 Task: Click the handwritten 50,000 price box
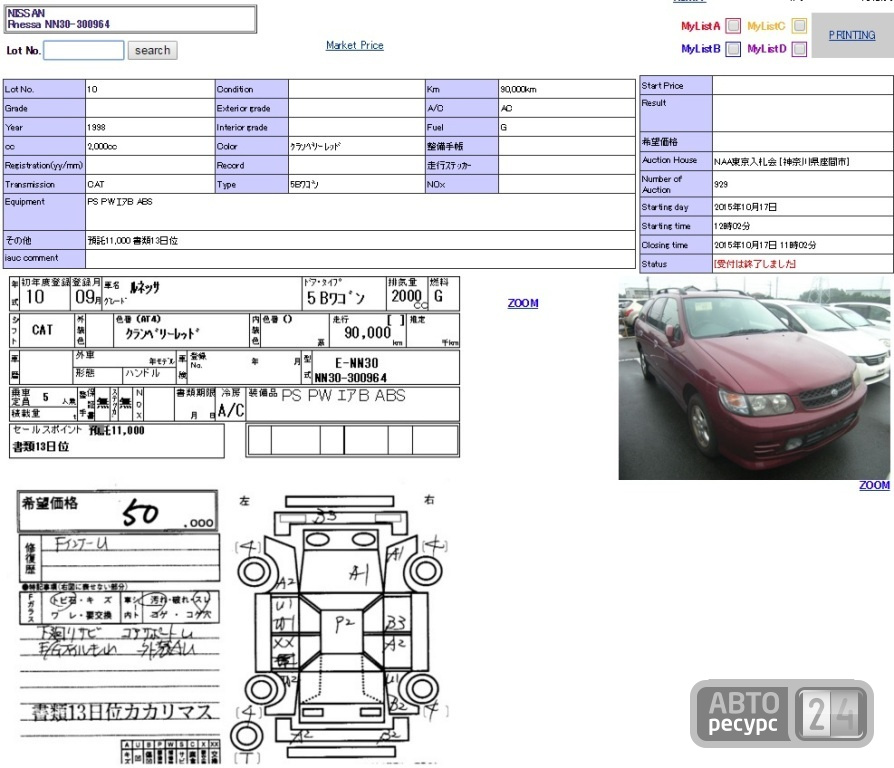click(117, 511)
